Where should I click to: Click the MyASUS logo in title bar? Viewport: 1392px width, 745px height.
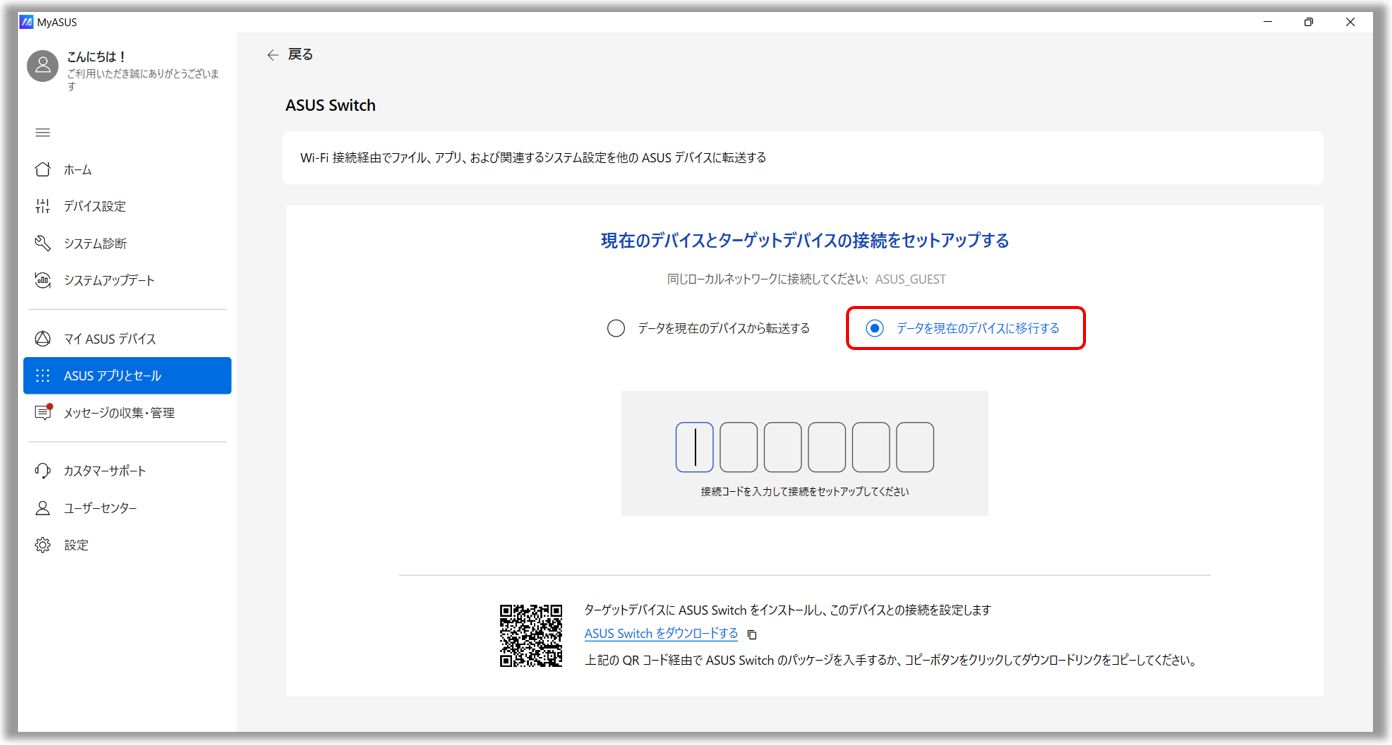(26, 22)
